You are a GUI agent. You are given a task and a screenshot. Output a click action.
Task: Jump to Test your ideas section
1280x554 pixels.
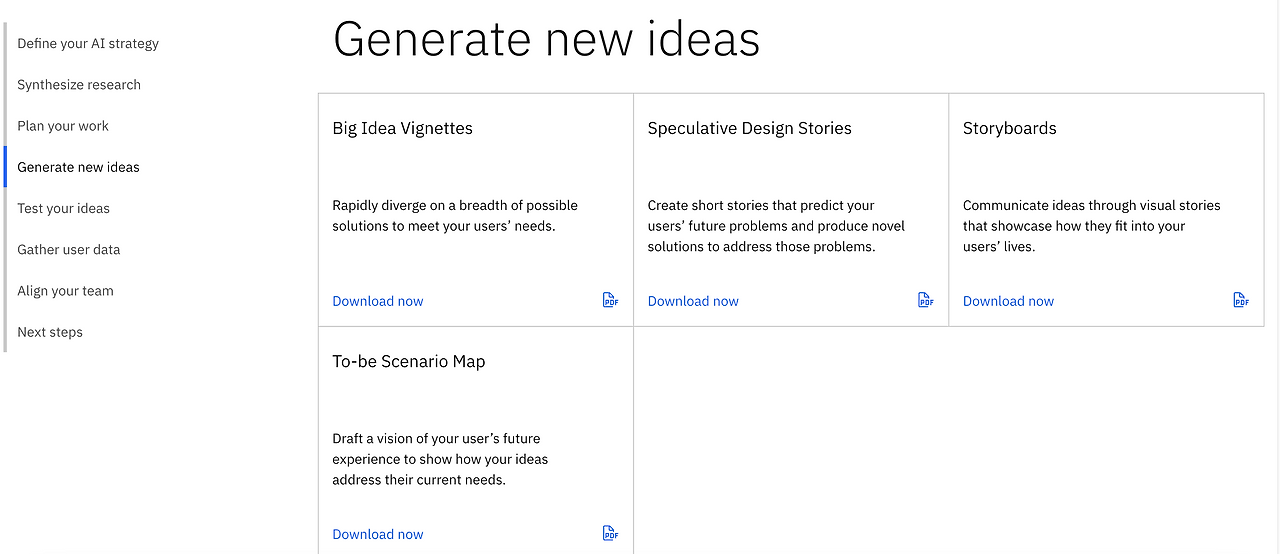coord(63,208)
